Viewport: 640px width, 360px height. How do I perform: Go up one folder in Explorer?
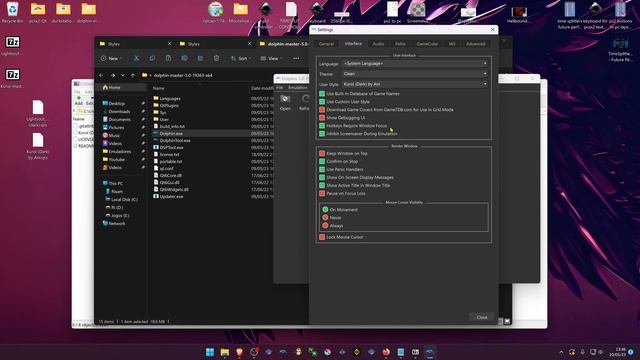[133, 76]
